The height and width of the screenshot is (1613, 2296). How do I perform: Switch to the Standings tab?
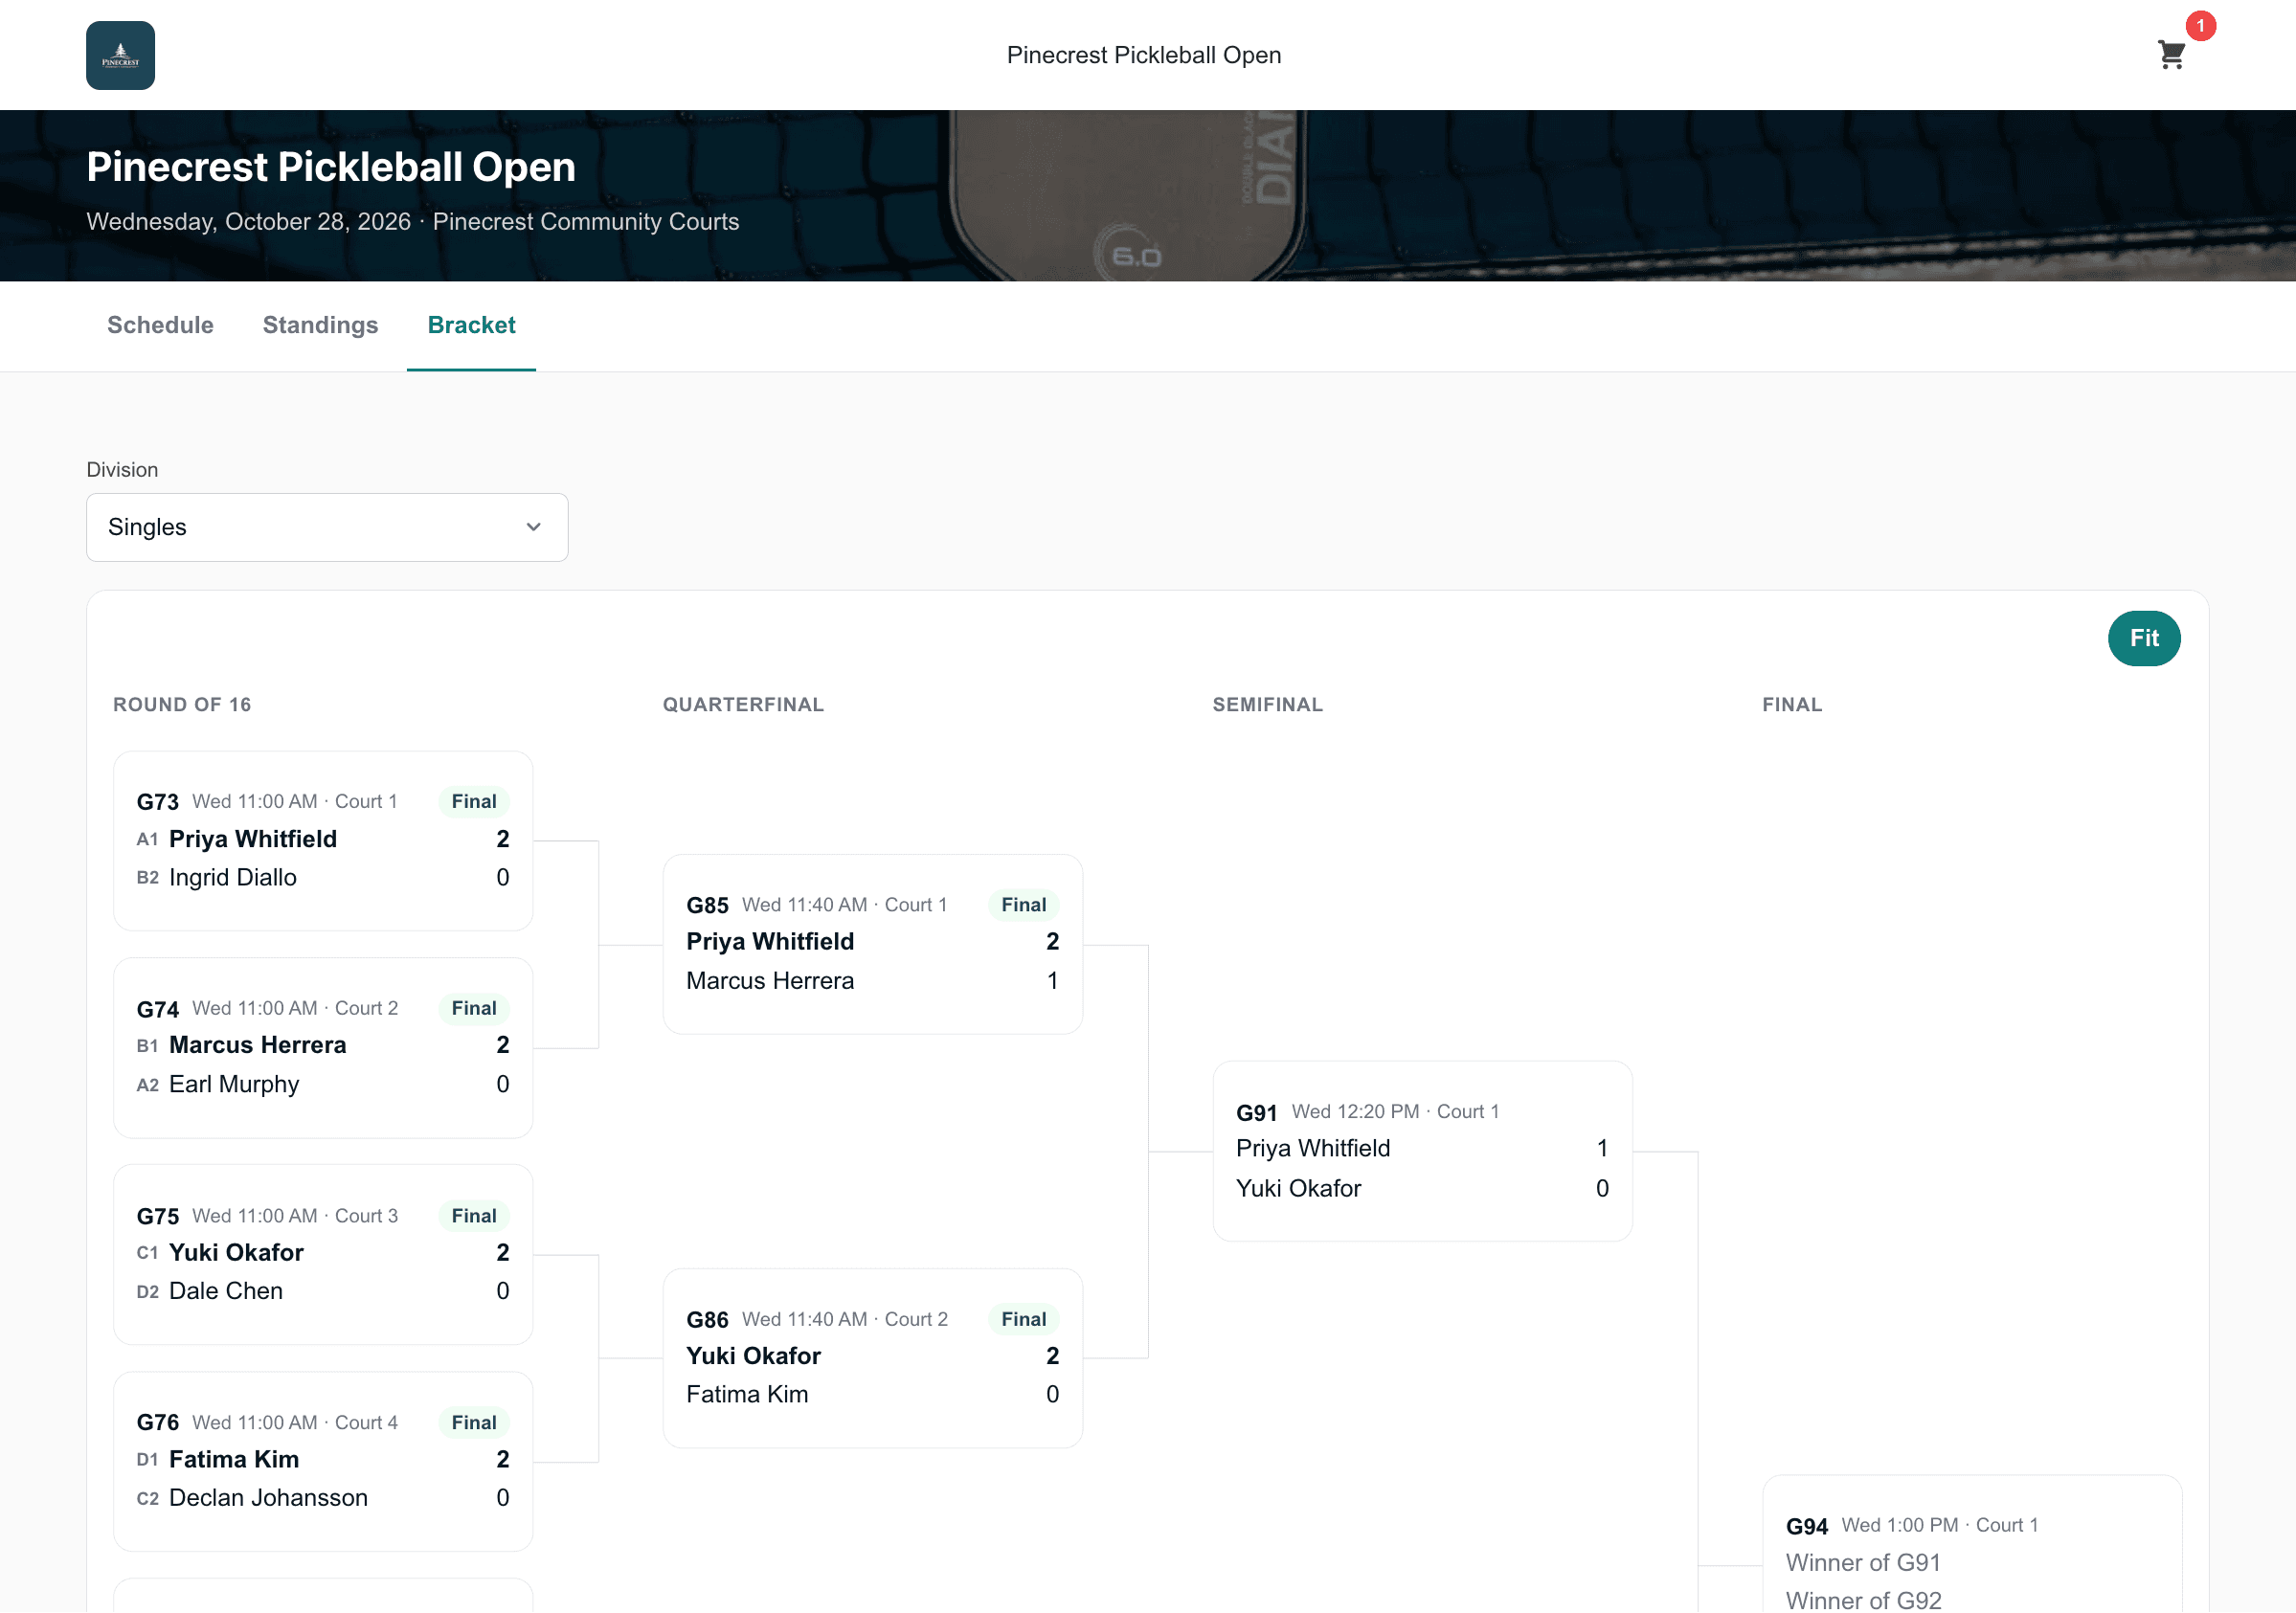coord(320,325)
